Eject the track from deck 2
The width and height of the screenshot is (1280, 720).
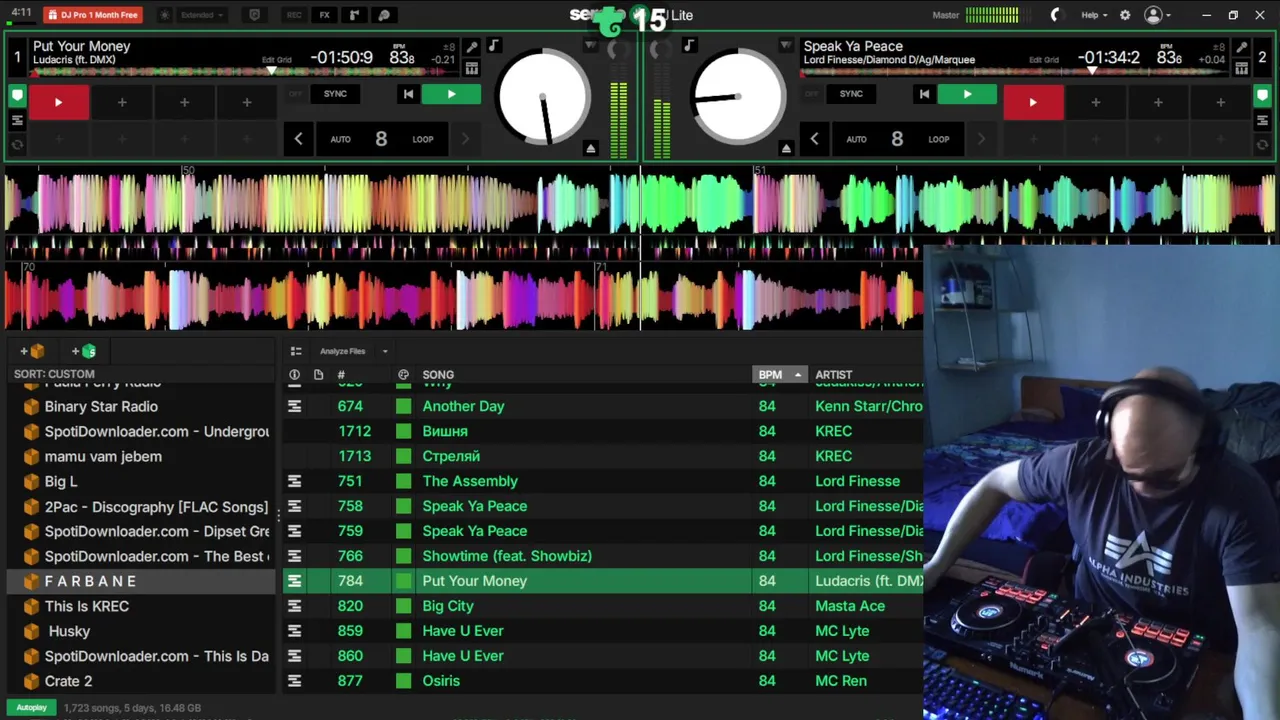786,148
